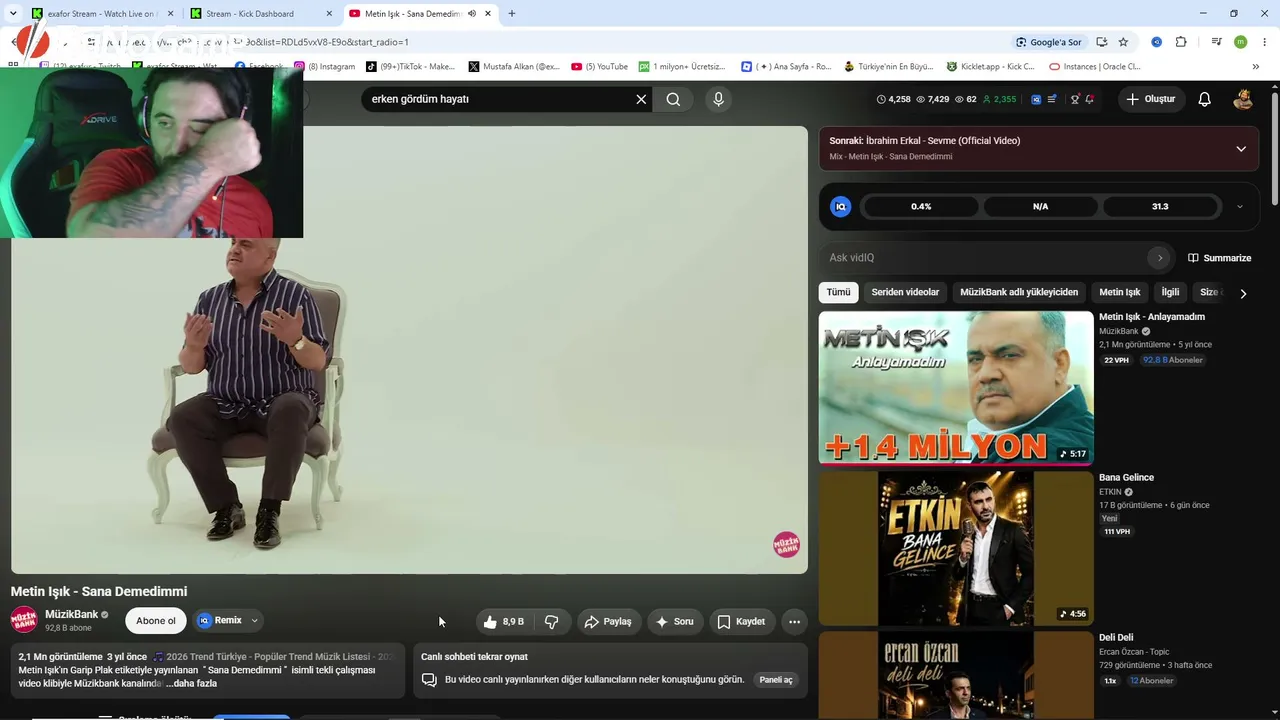Switch to exafor Stream browser tab
The width and height of the screenshot is (1280, 720).
tap(101, 14)
